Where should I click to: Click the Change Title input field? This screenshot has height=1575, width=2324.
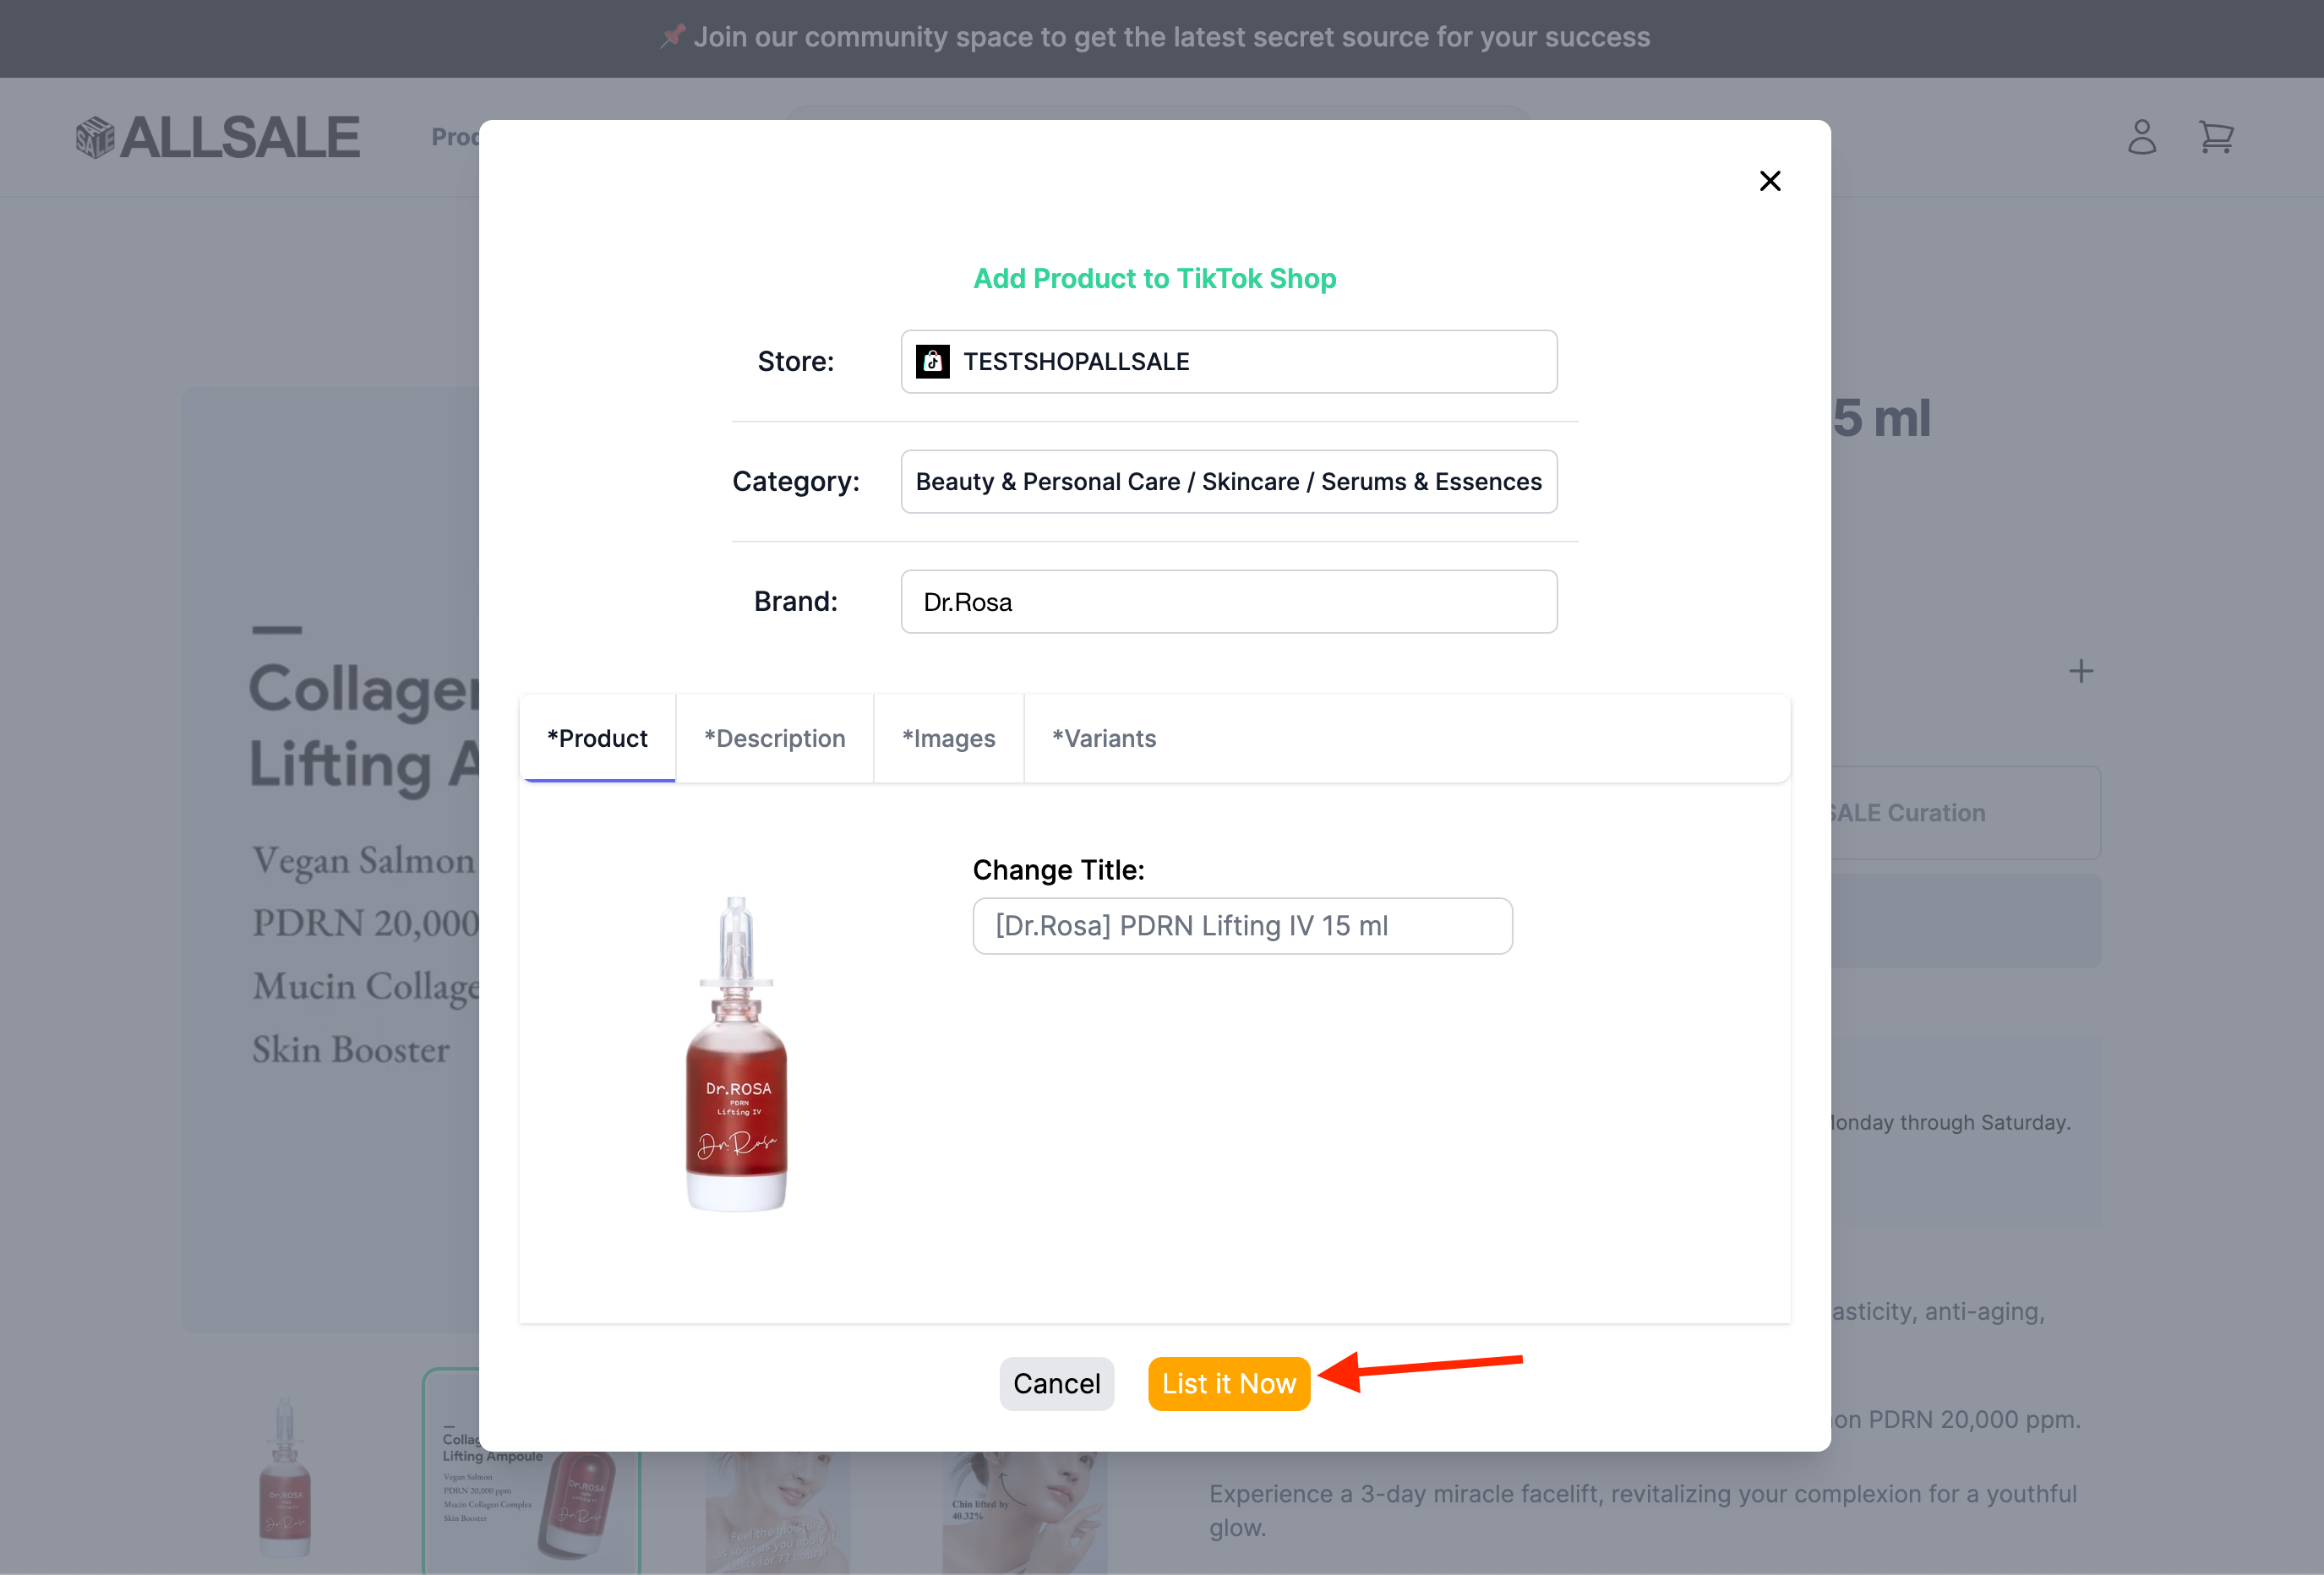coord(1241,926)
